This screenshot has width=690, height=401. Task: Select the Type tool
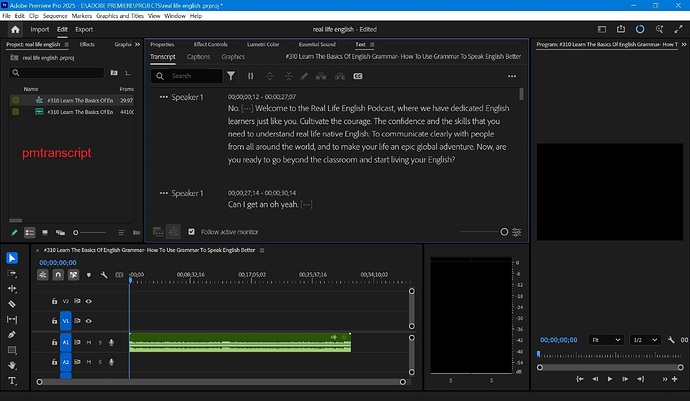[x=12, y=381]
